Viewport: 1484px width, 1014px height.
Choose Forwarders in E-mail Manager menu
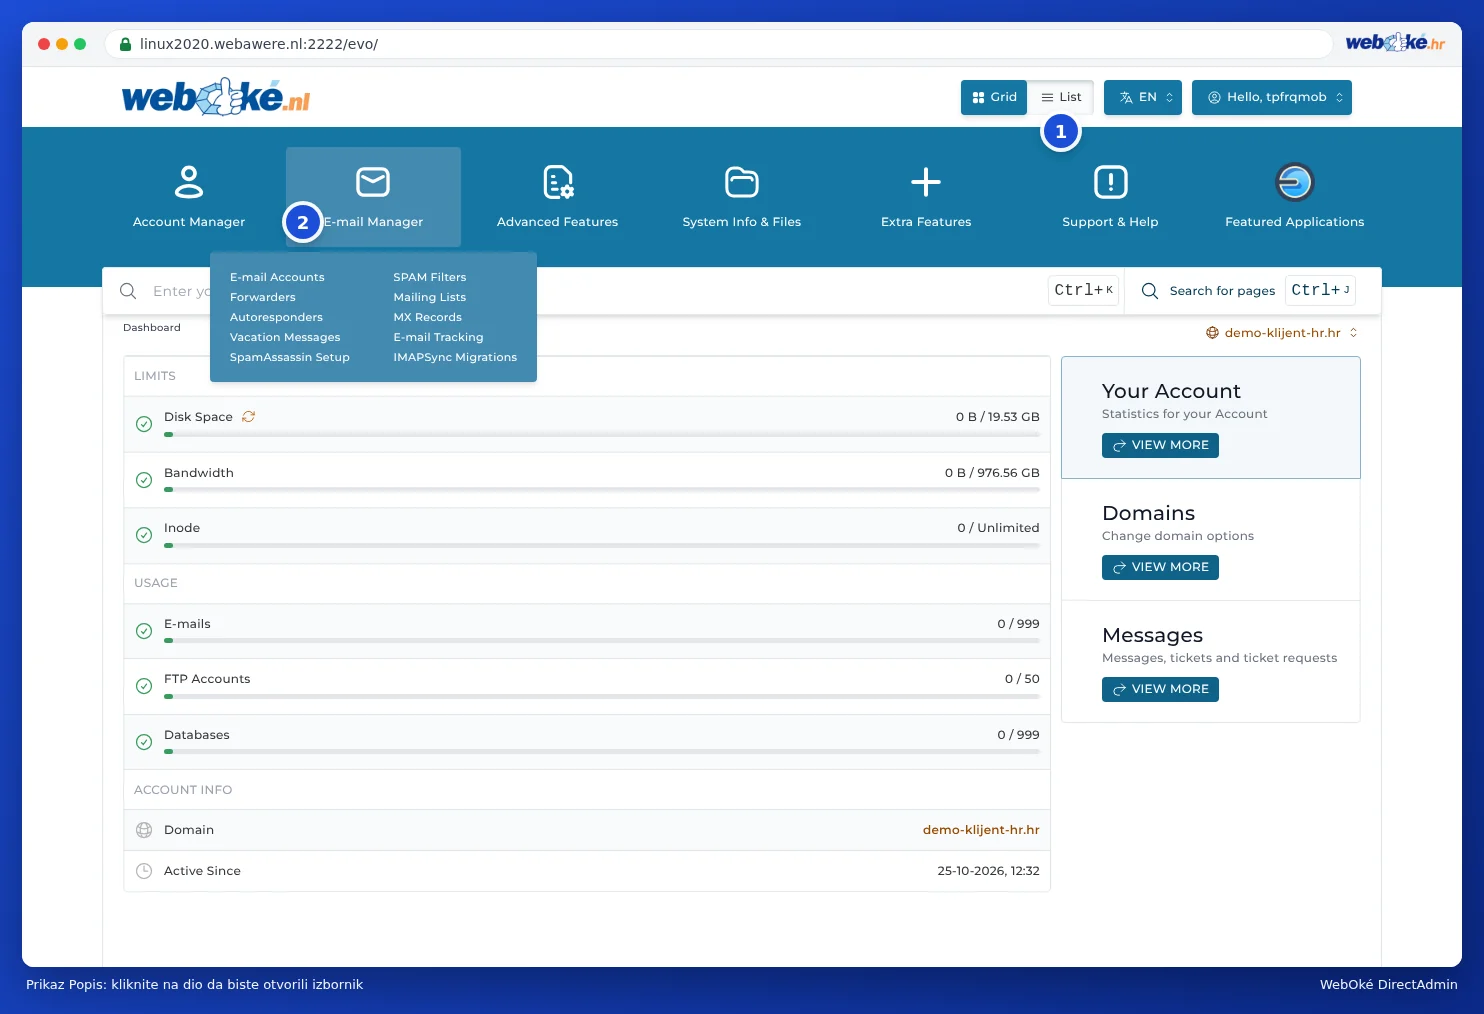click(x=263, y=297)
